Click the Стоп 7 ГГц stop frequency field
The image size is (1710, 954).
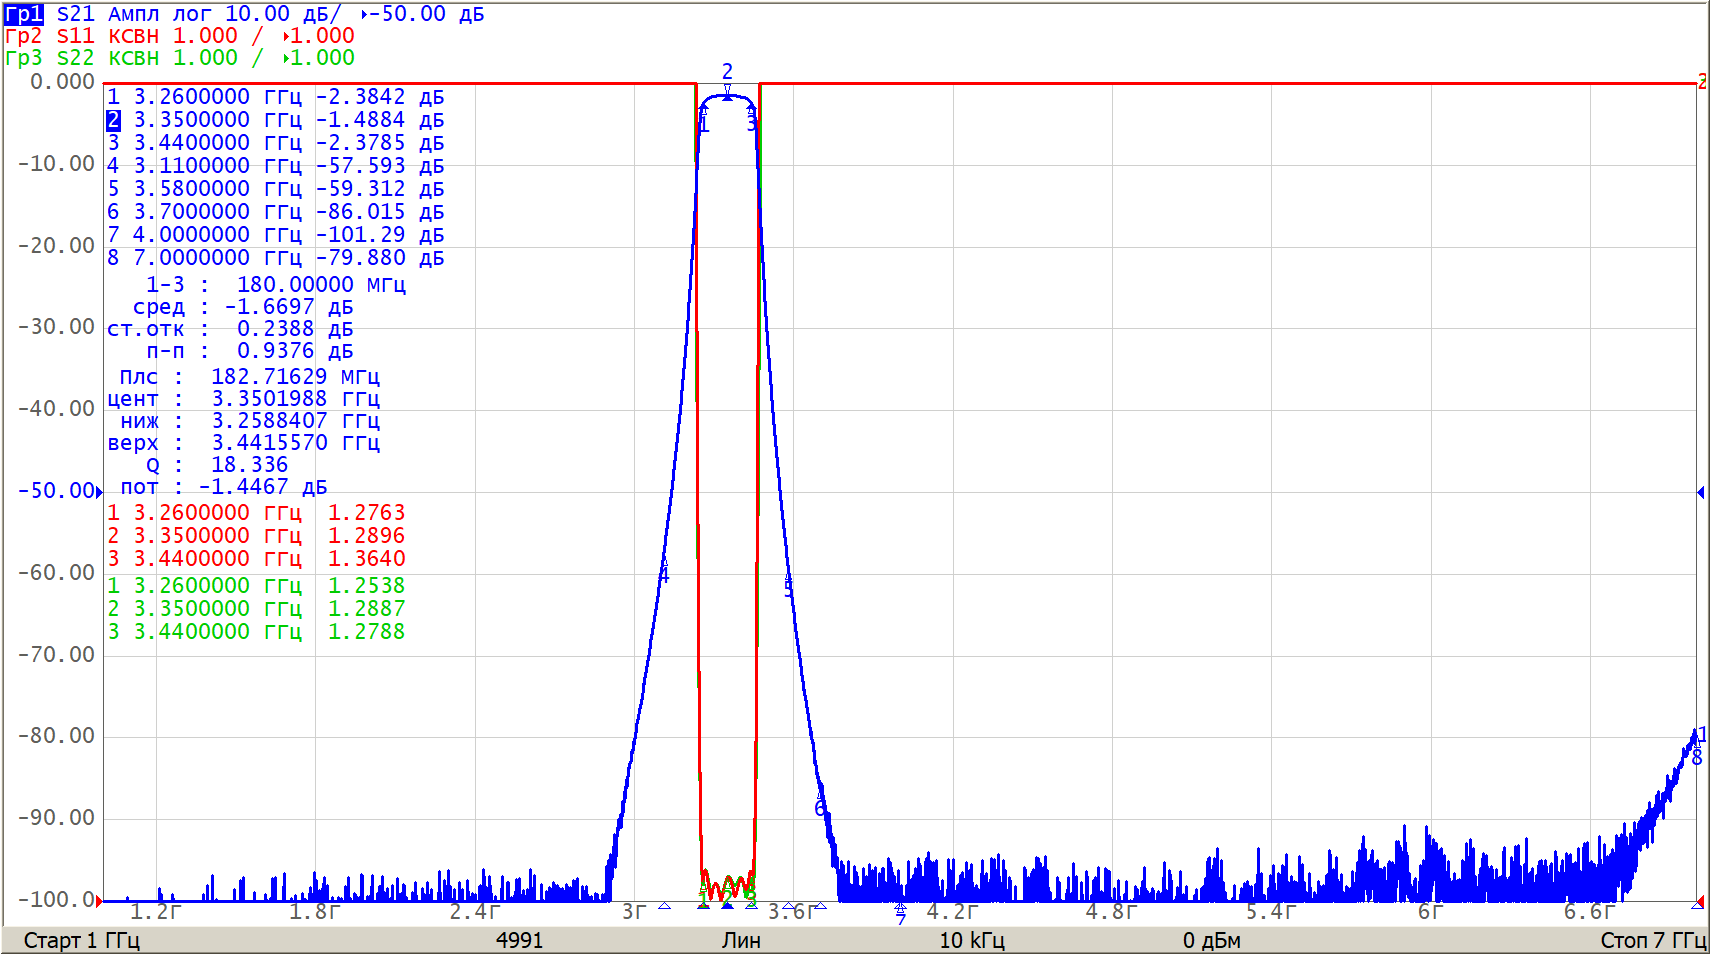(1652, 940)
